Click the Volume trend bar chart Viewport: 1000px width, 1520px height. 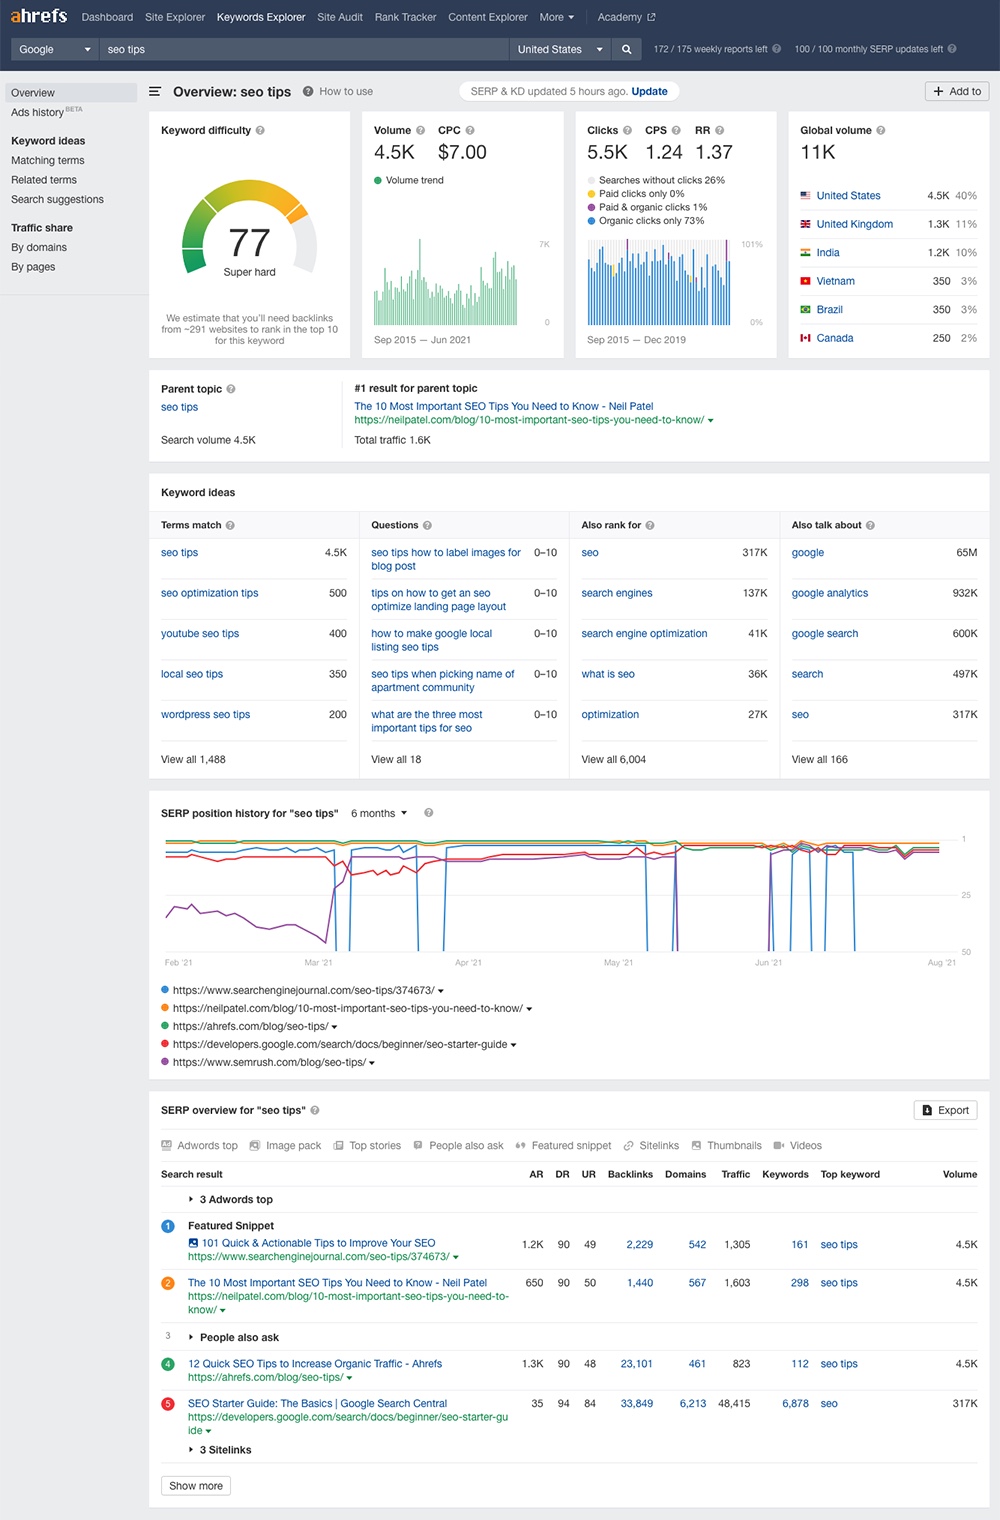(x=446, y=281)
